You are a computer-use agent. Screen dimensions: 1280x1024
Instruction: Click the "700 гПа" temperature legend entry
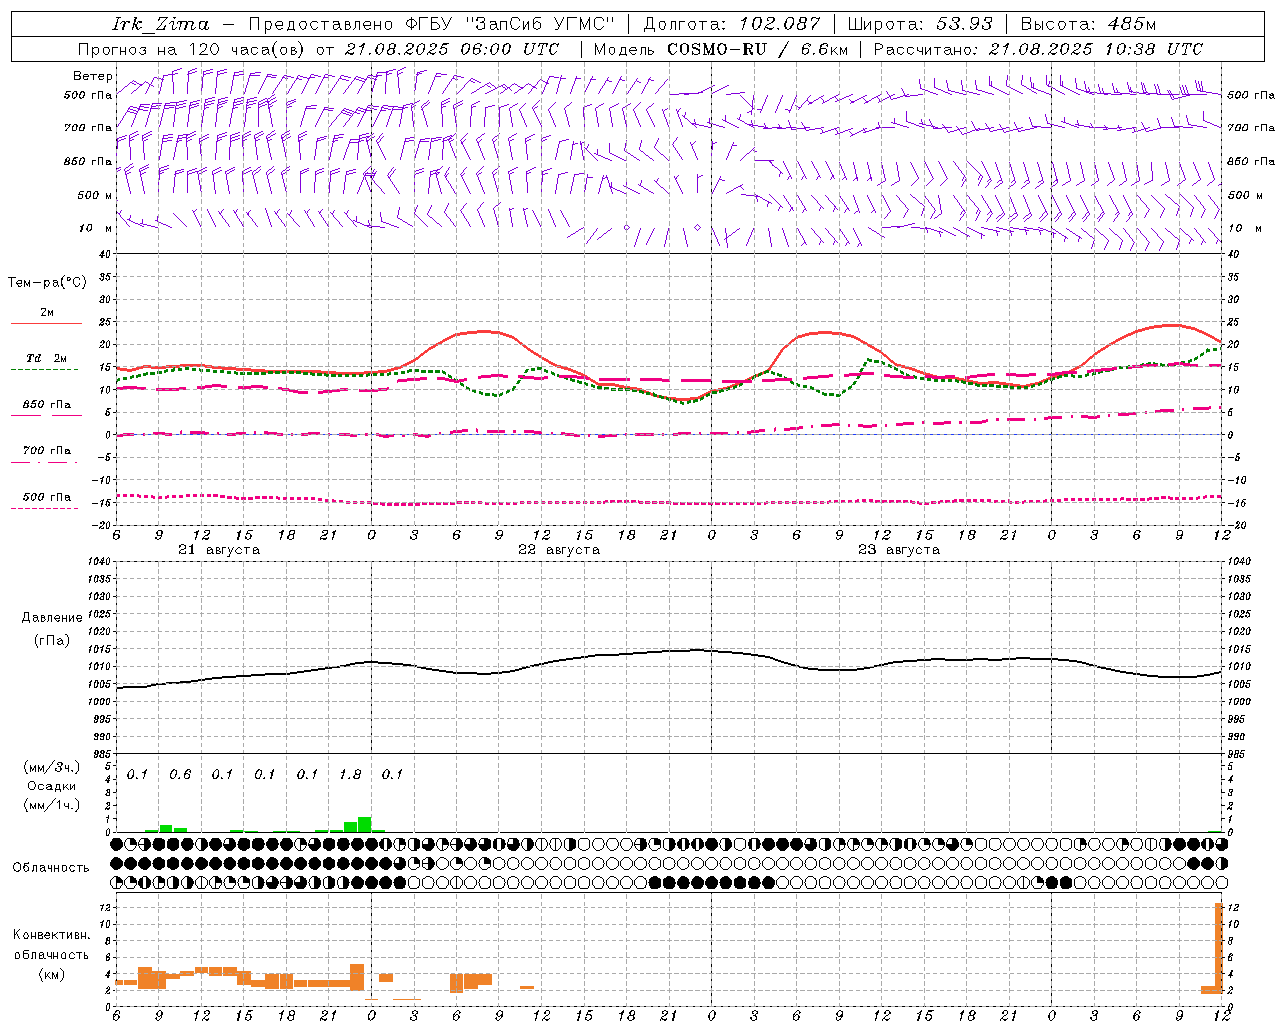[46, 450]
